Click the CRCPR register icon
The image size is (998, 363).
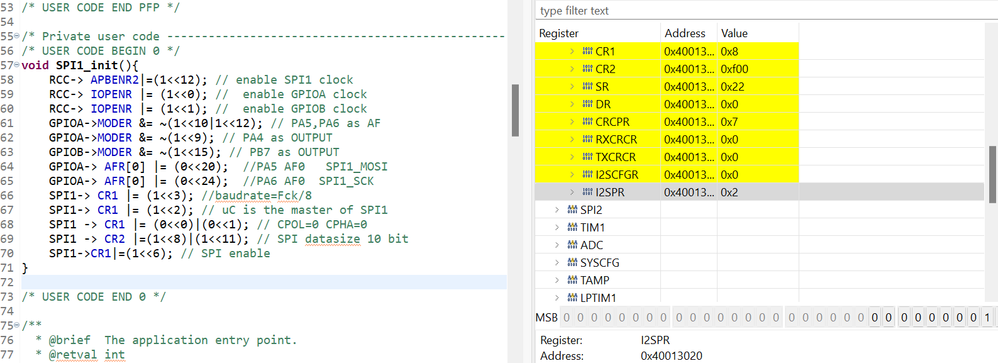587,122
